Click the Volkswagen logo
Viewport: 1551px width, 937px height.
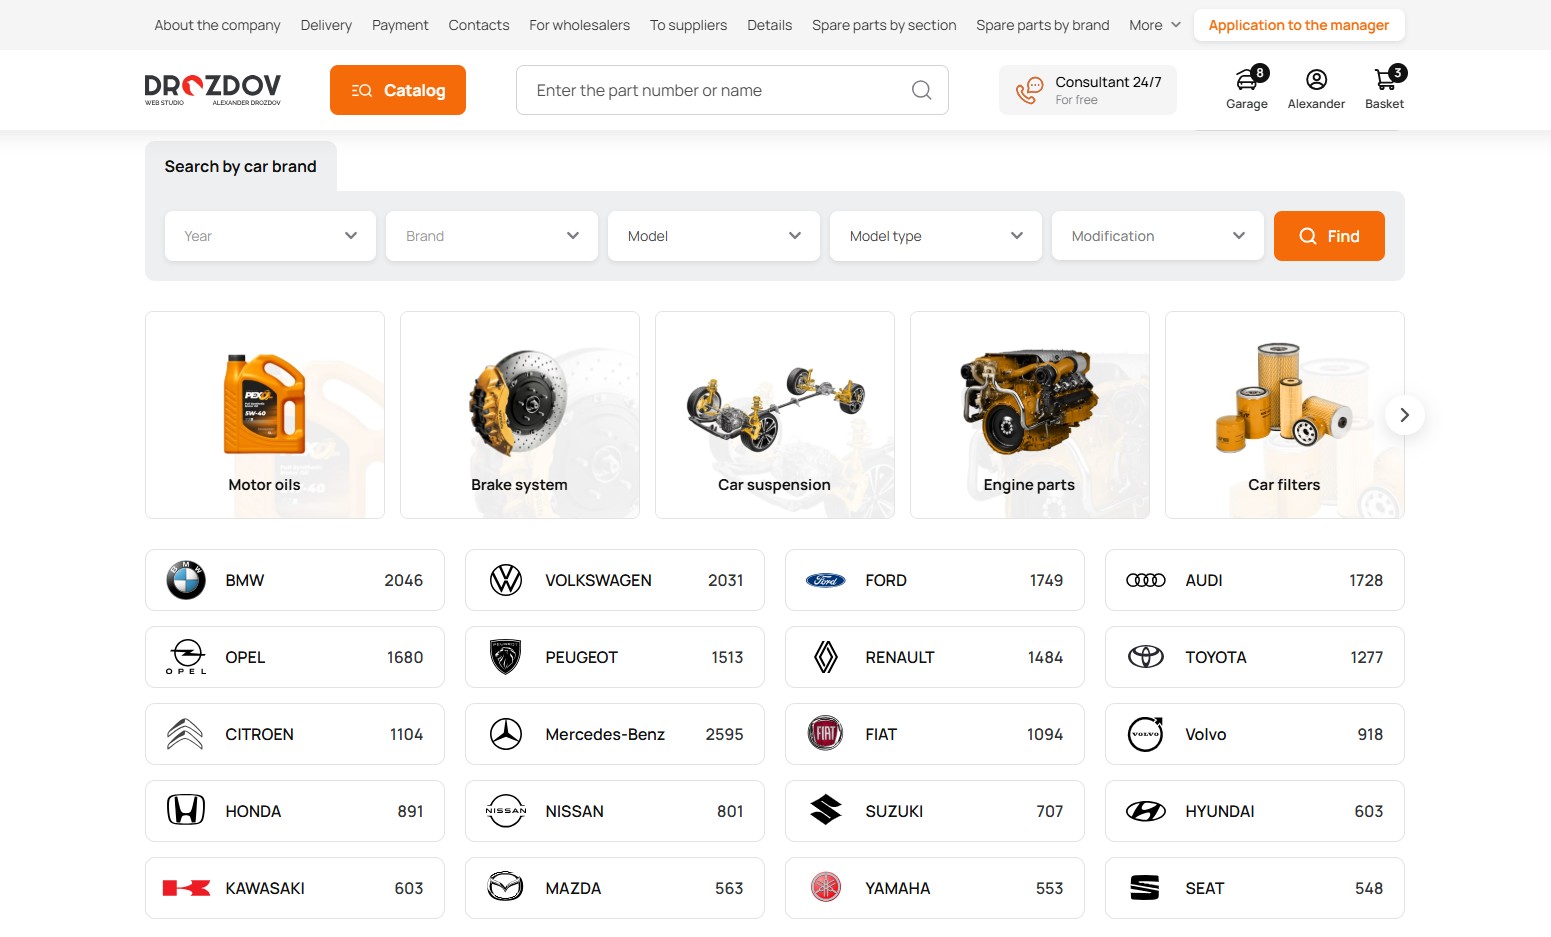506,580
